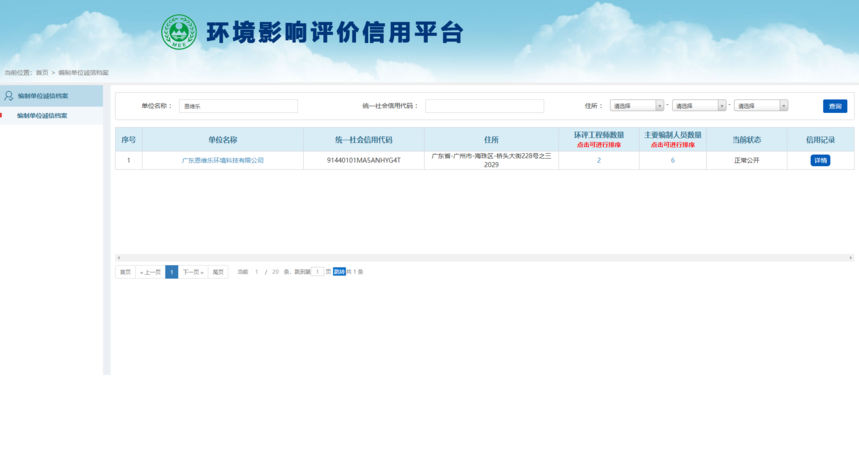
Task: Click the horizontal scrollbar right arrow
Action: (851, 258)
